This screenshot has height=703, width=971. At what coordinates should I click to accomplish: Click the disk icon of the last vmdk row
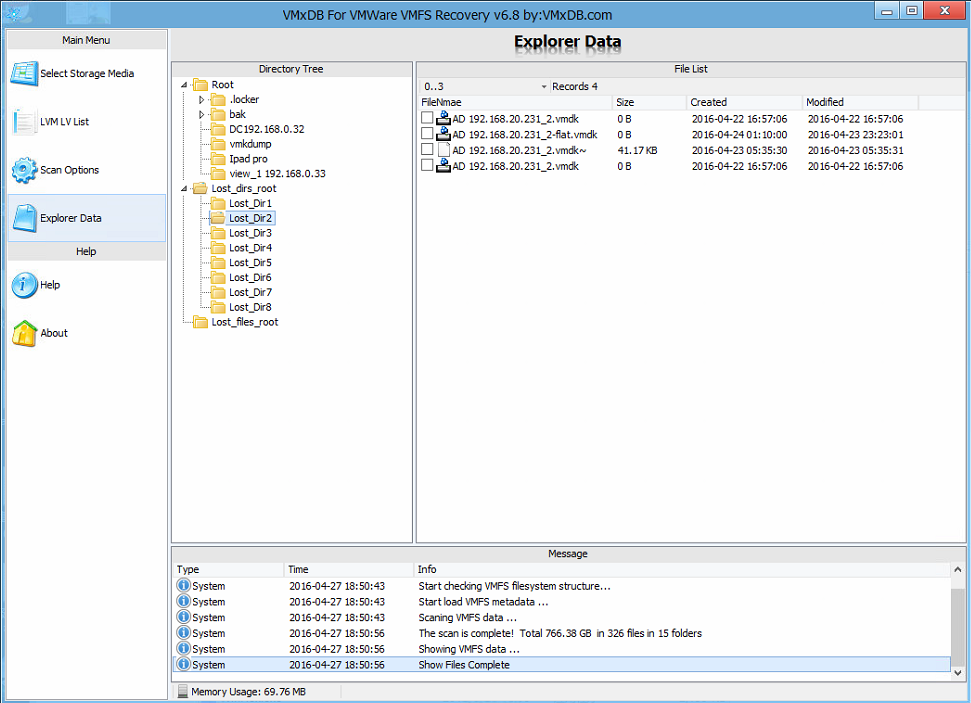[x=443, y=165]
